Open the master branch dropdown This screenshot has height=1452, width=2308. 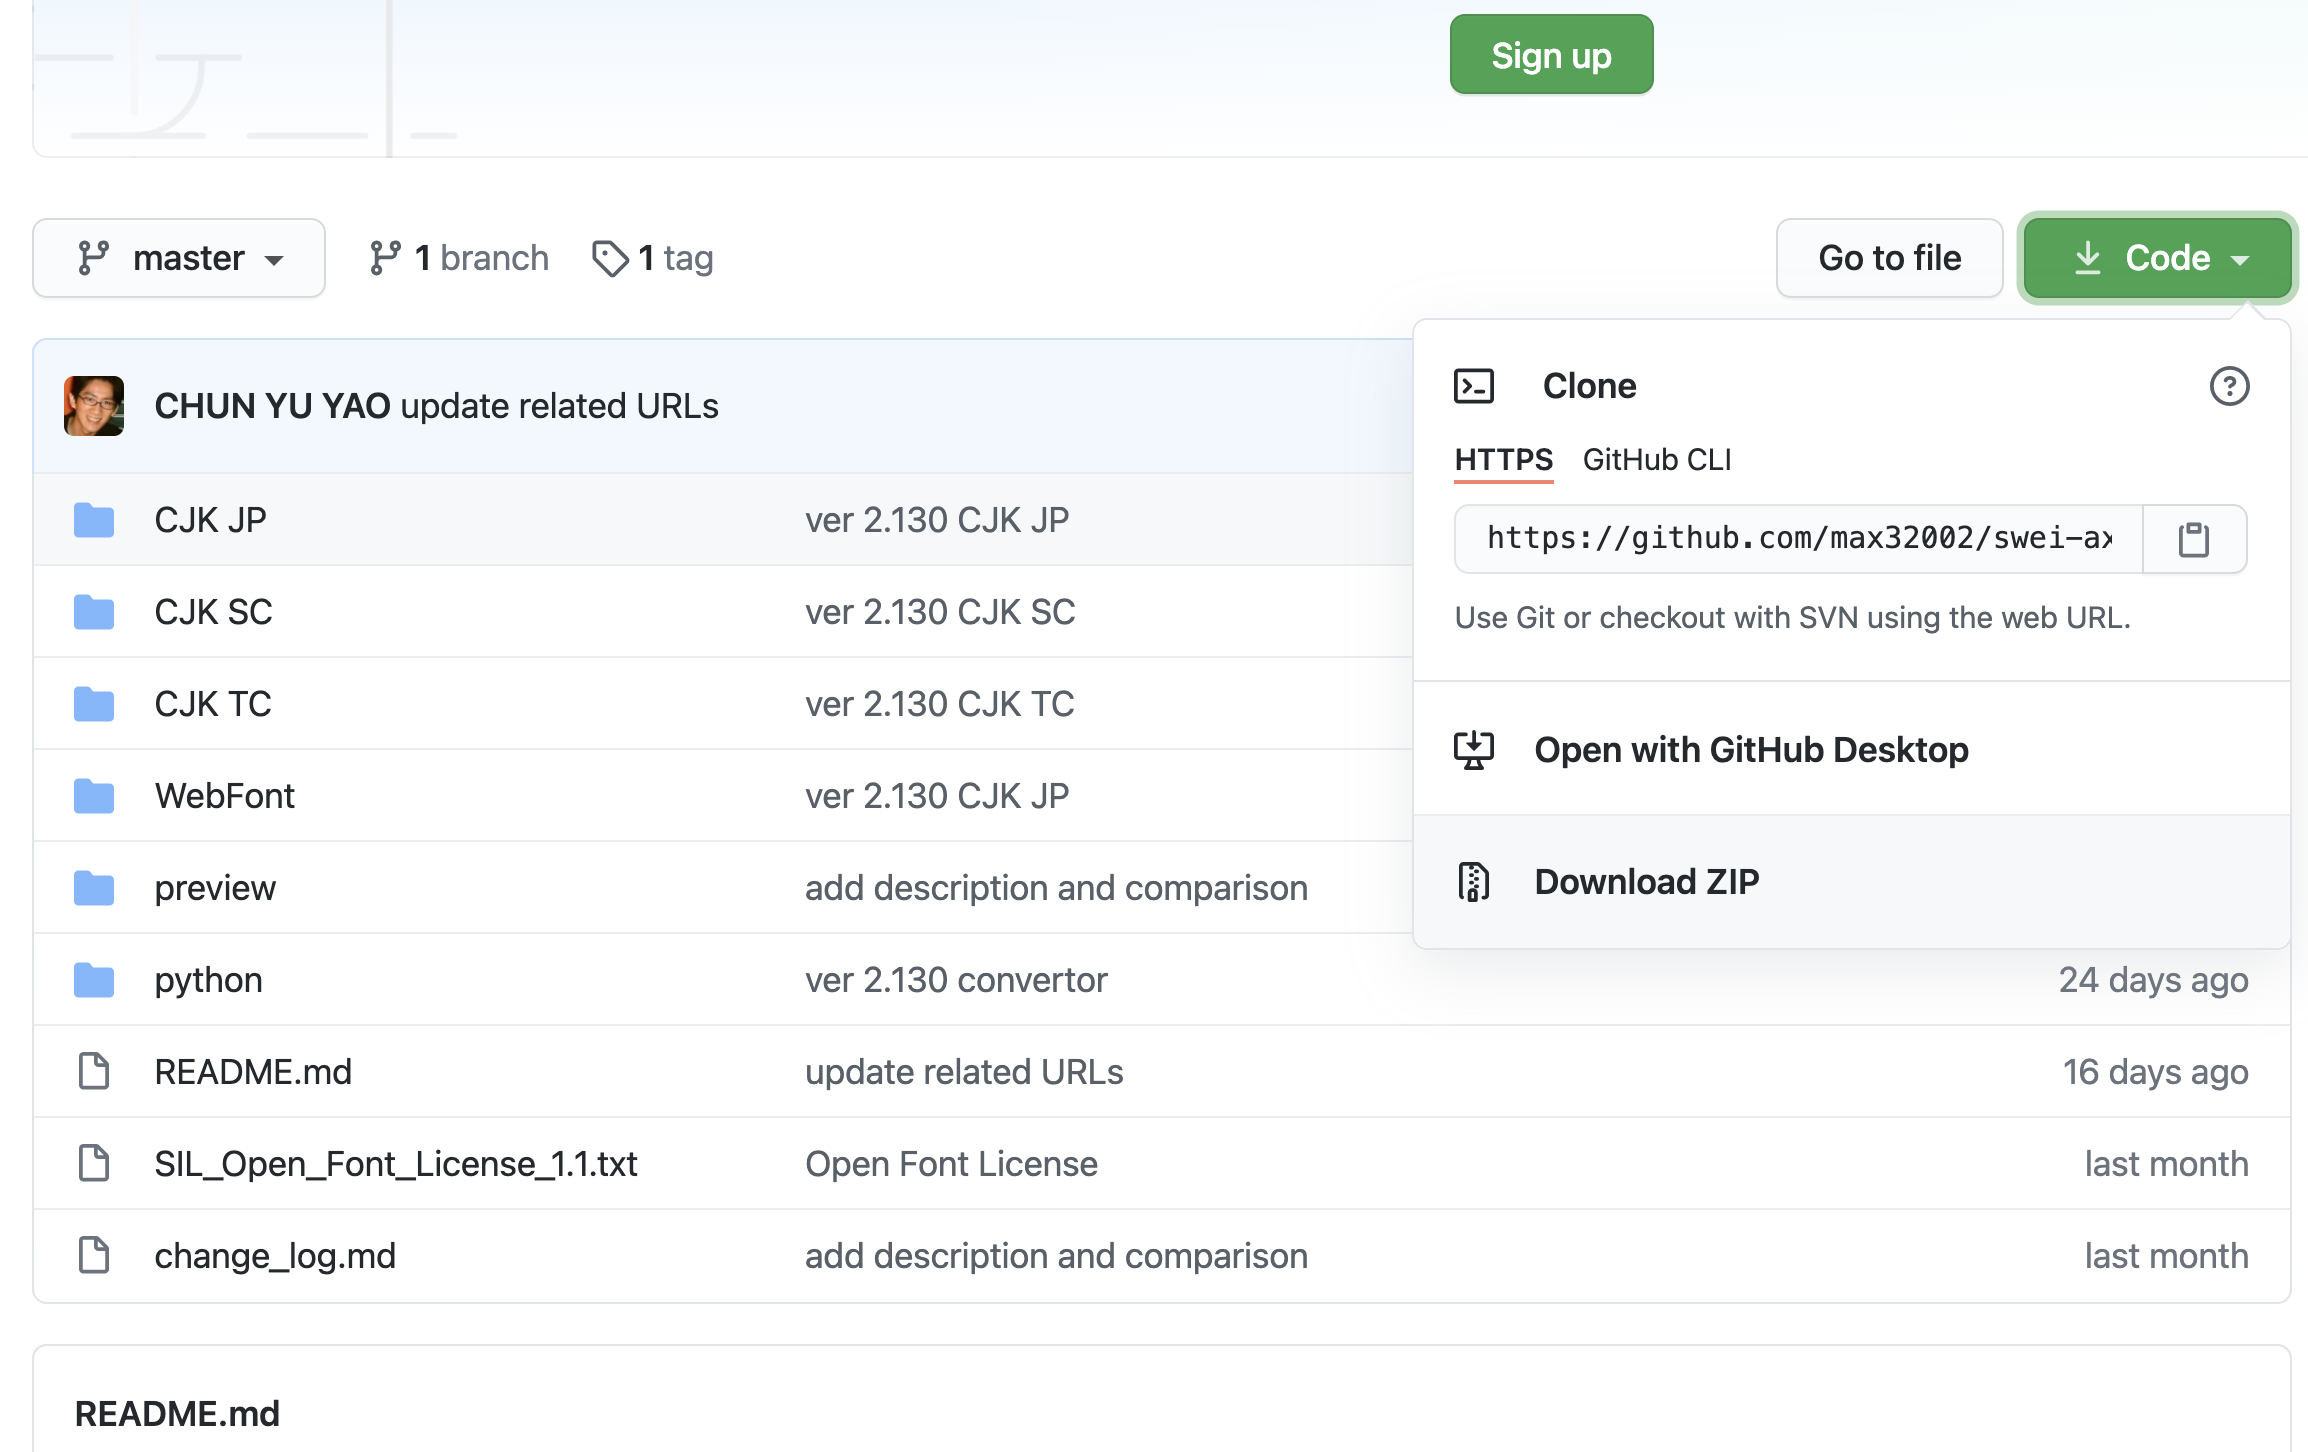pyautogui.click(x=179, y=258)
